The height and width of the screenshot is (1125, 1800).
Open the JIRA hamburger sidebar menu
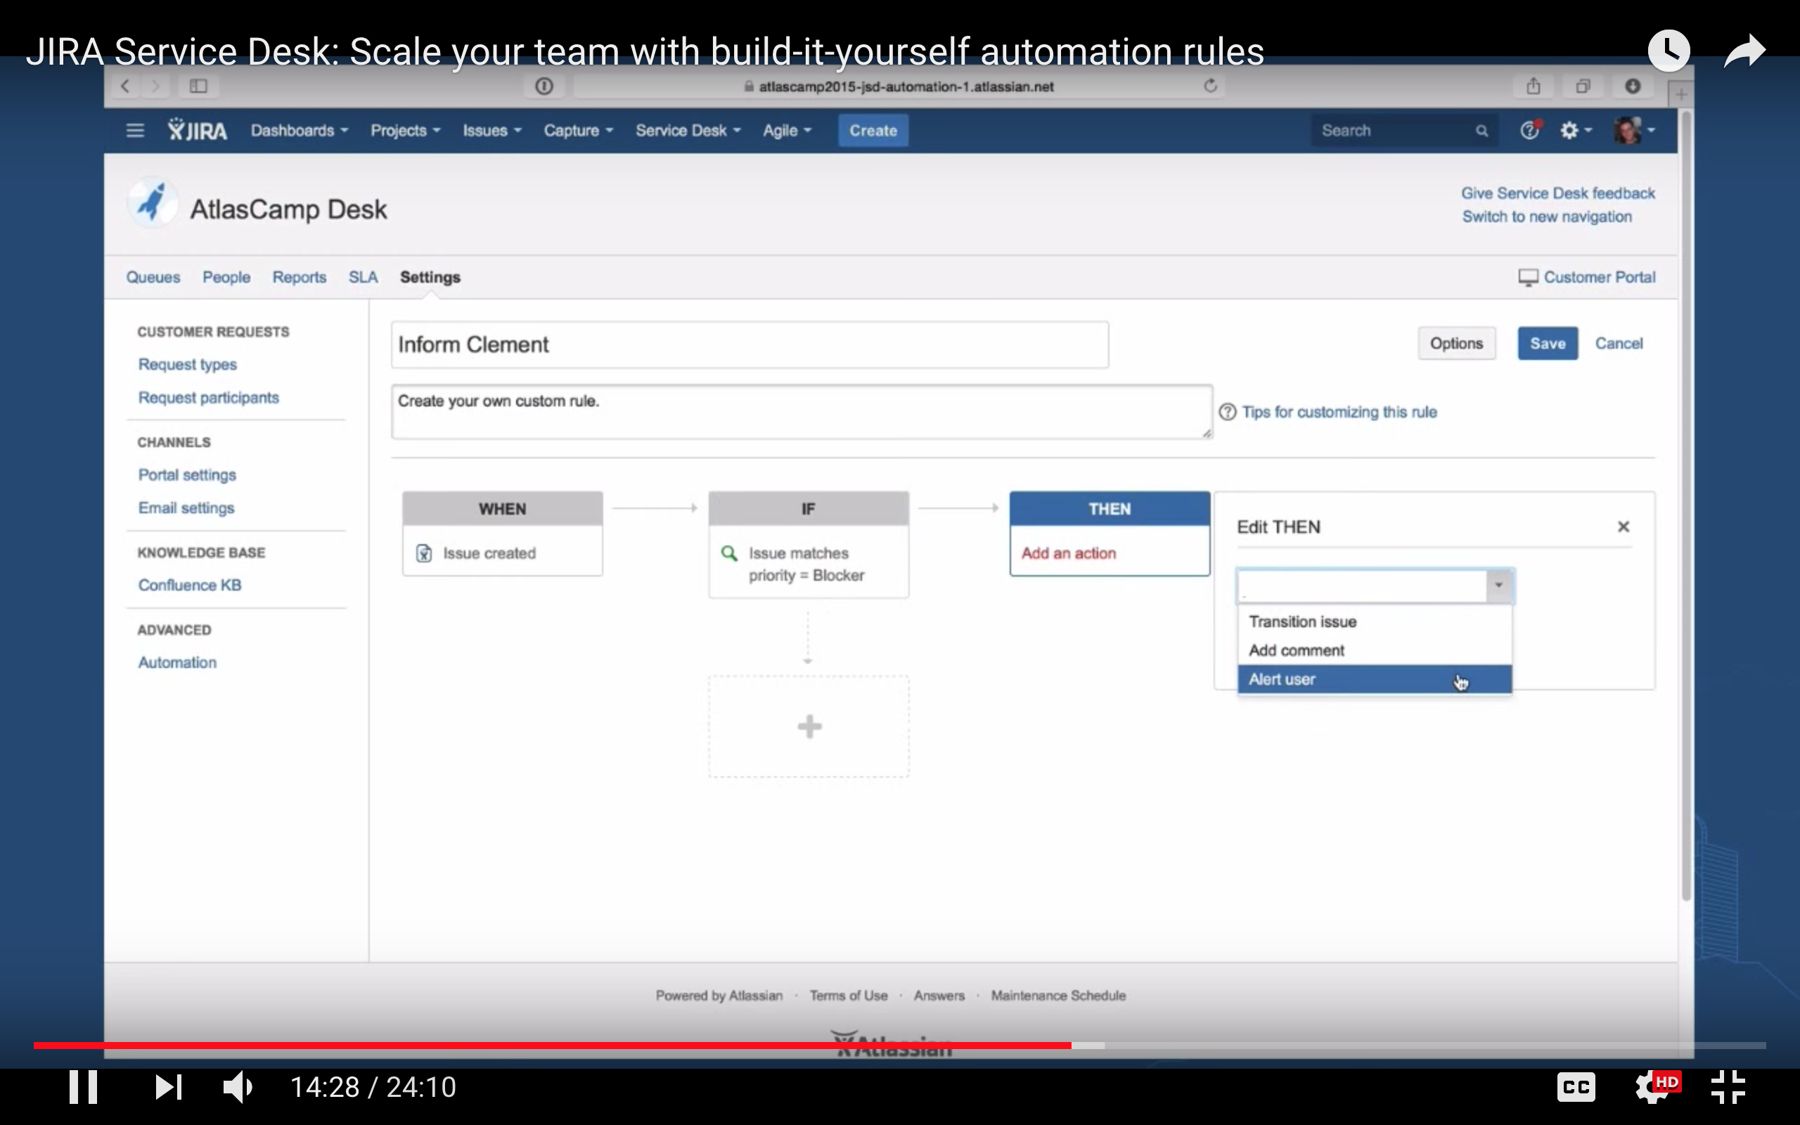pyautogui.click(x=135, y=130)
